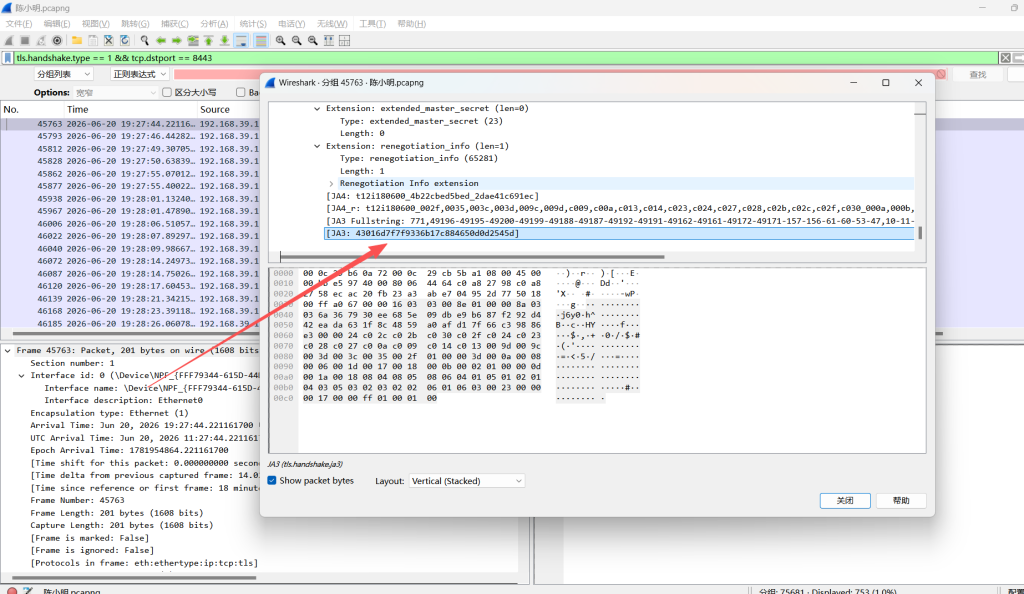Image resolution: width=1024 pixels, height=594 pixels.
Task: Open the 编辑(E) menu
Action: 57,23
